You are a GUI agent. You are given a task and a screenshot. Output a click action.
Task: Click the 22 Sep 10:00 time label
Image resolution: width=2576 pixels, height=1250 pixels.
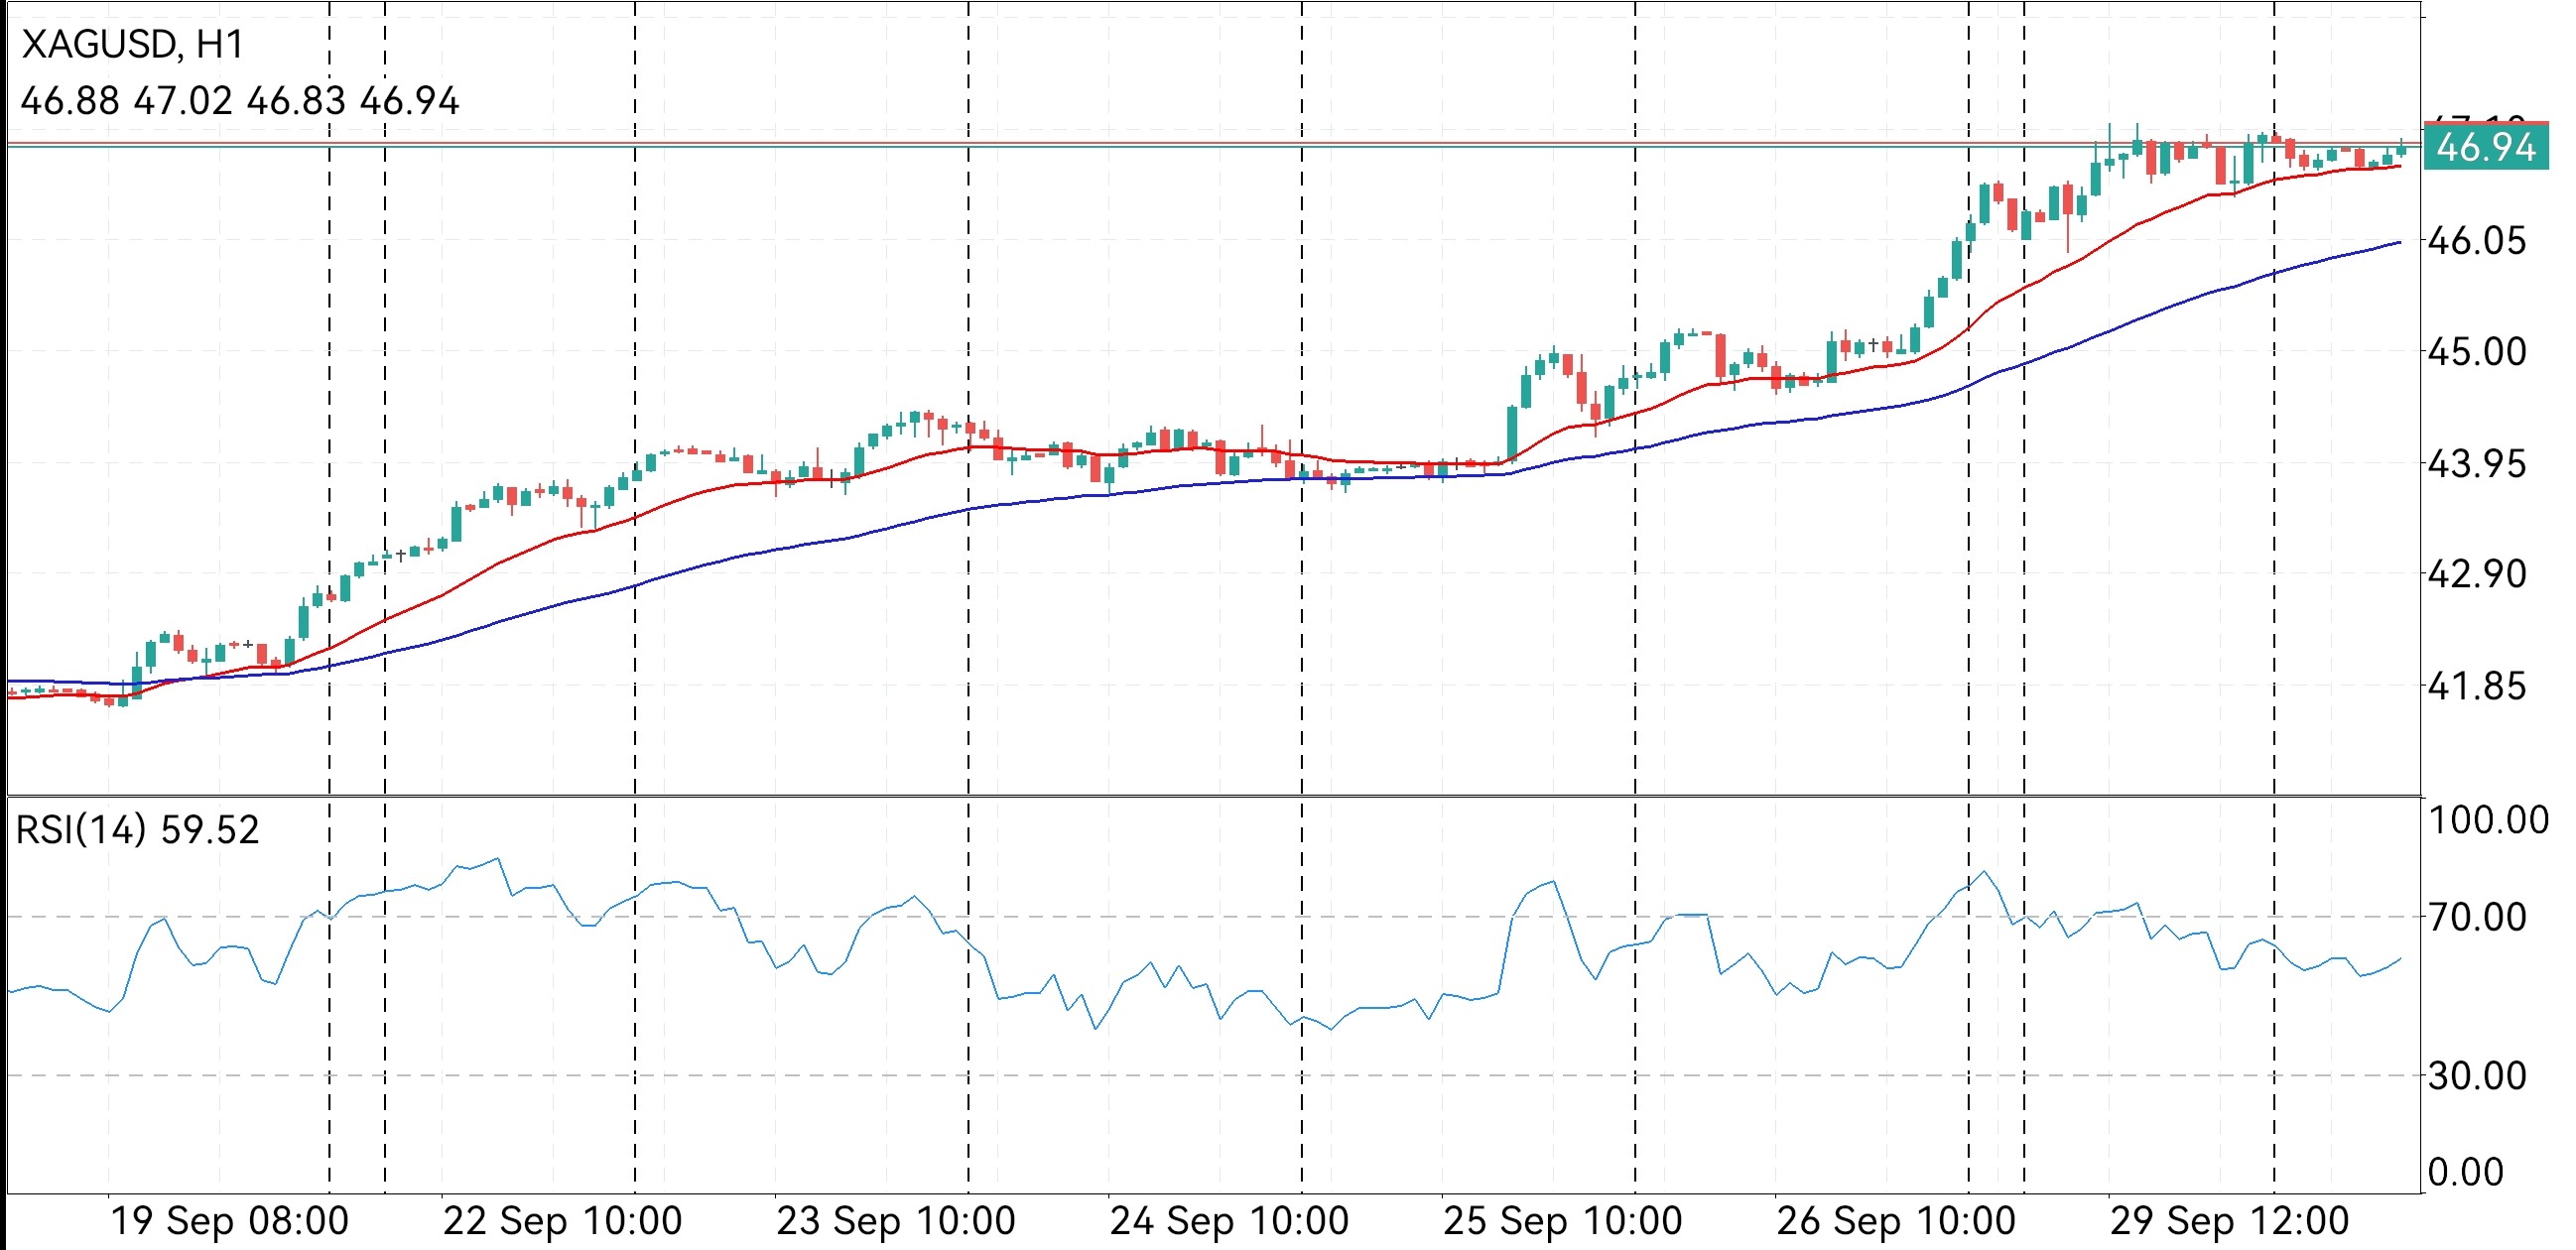(562, 1222)
